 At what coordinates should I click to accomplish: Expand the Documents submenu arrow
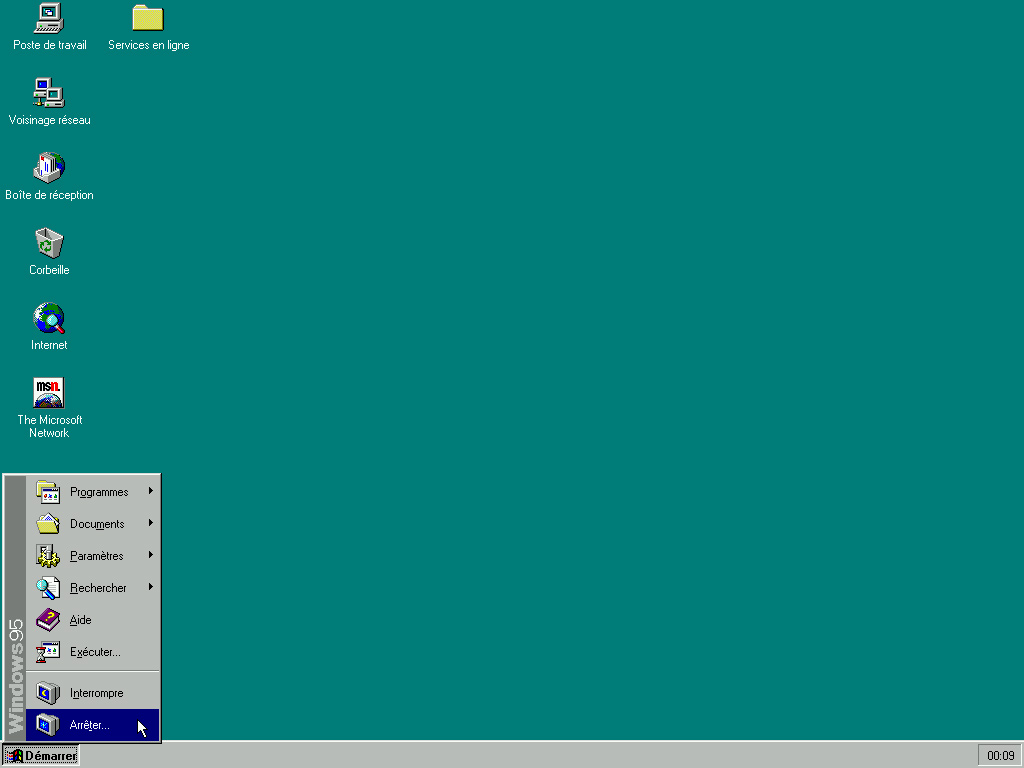150,522
